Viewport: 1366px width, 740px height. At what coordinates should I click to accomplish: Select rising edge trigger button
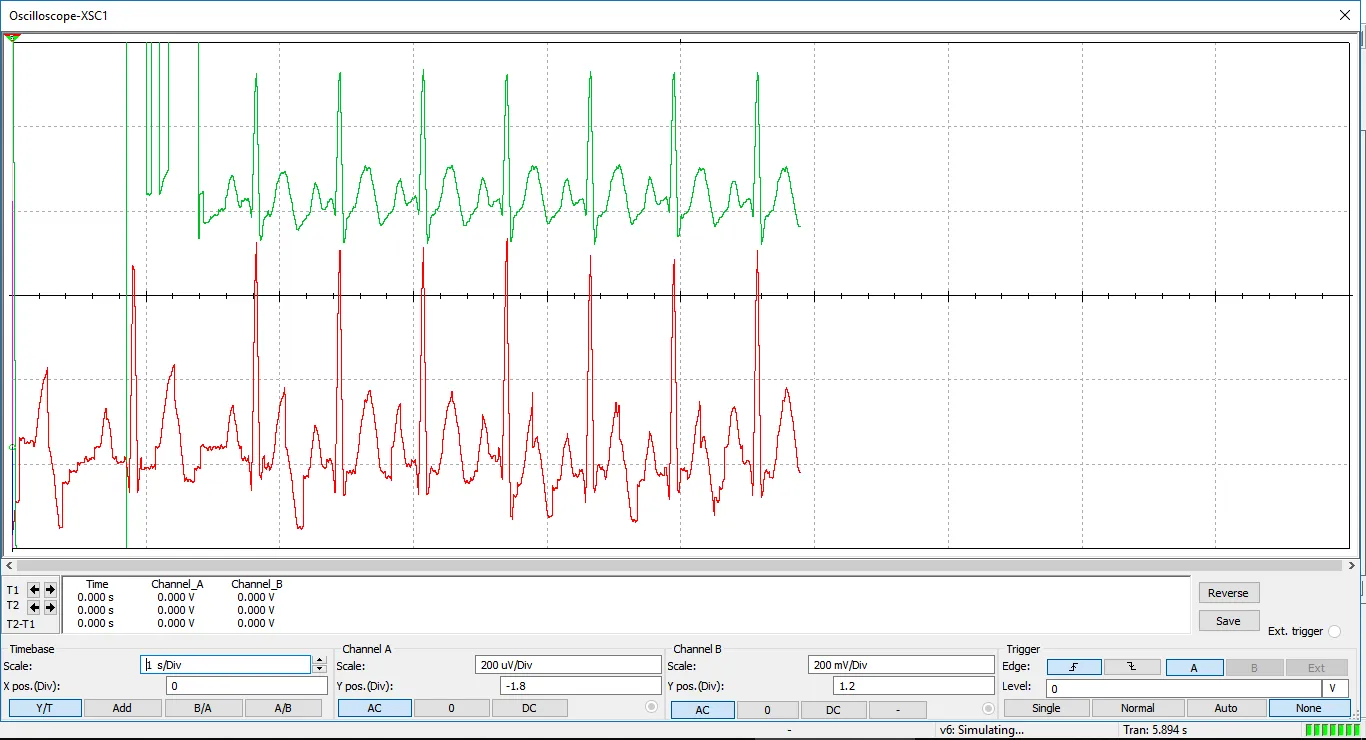(x=1074, y=668)
